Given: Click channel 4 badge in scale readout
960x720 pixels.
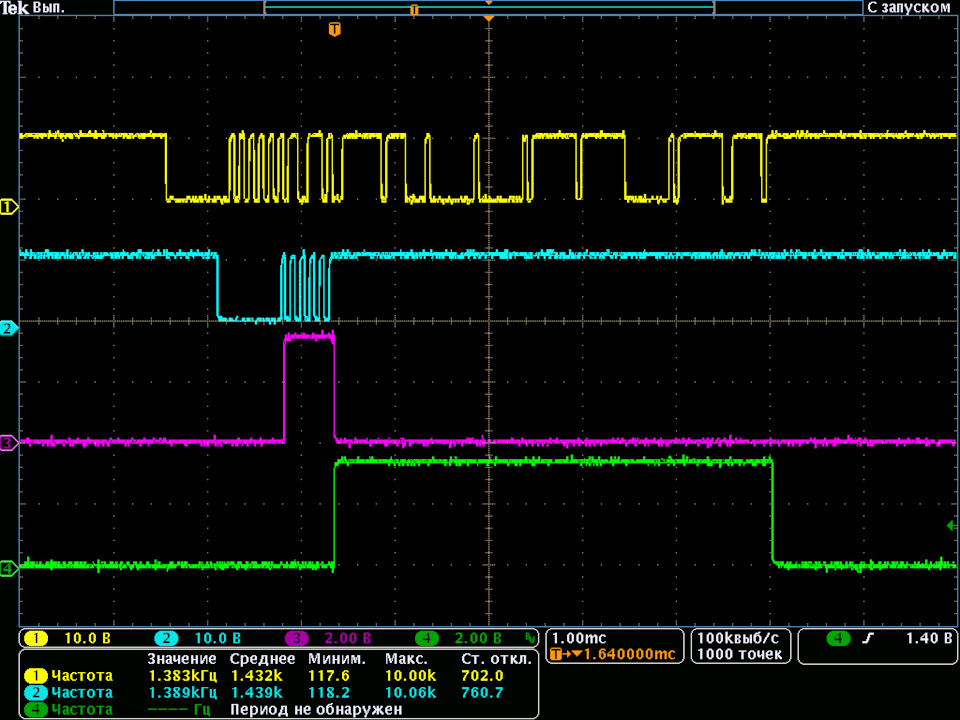Looking at the screenshot, I should click(x=427, y=639).
